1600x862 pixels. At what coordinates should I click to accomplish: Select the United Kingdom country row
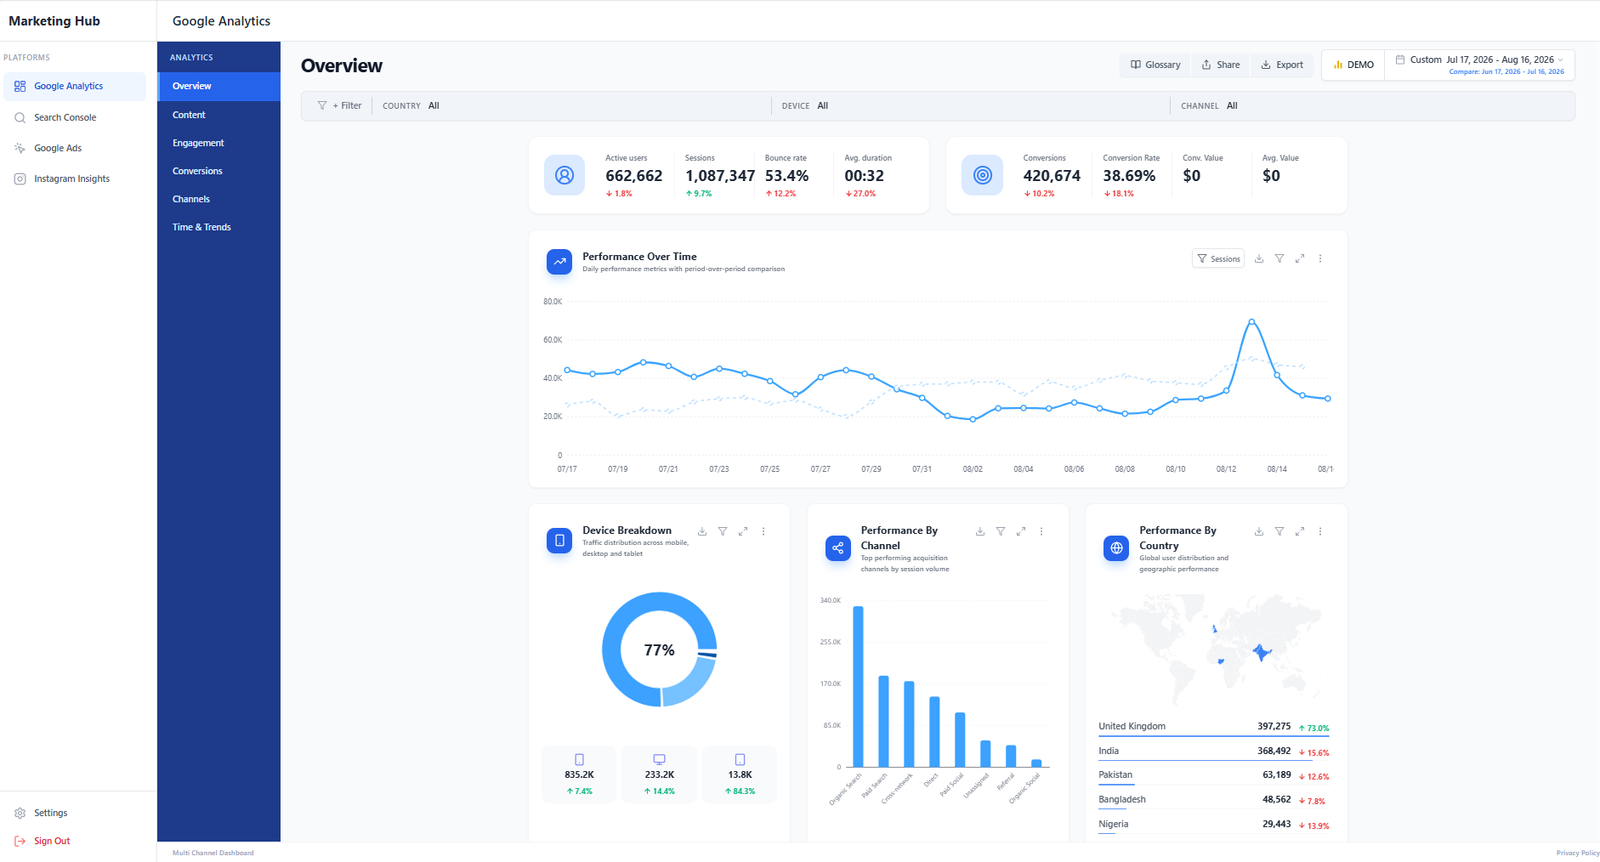coord(1213,727)
